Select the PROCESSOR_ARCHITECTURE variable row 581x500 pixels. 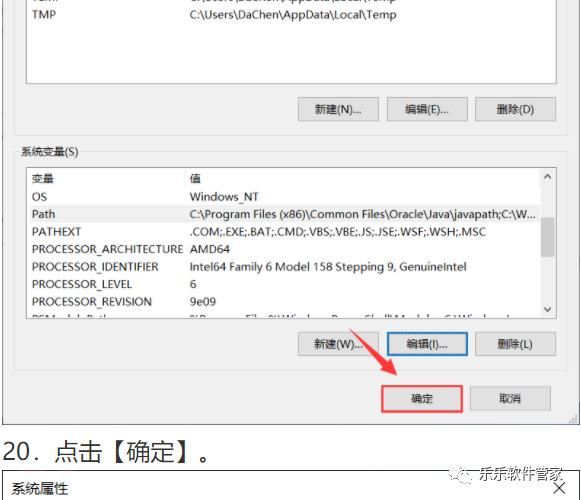285,249
